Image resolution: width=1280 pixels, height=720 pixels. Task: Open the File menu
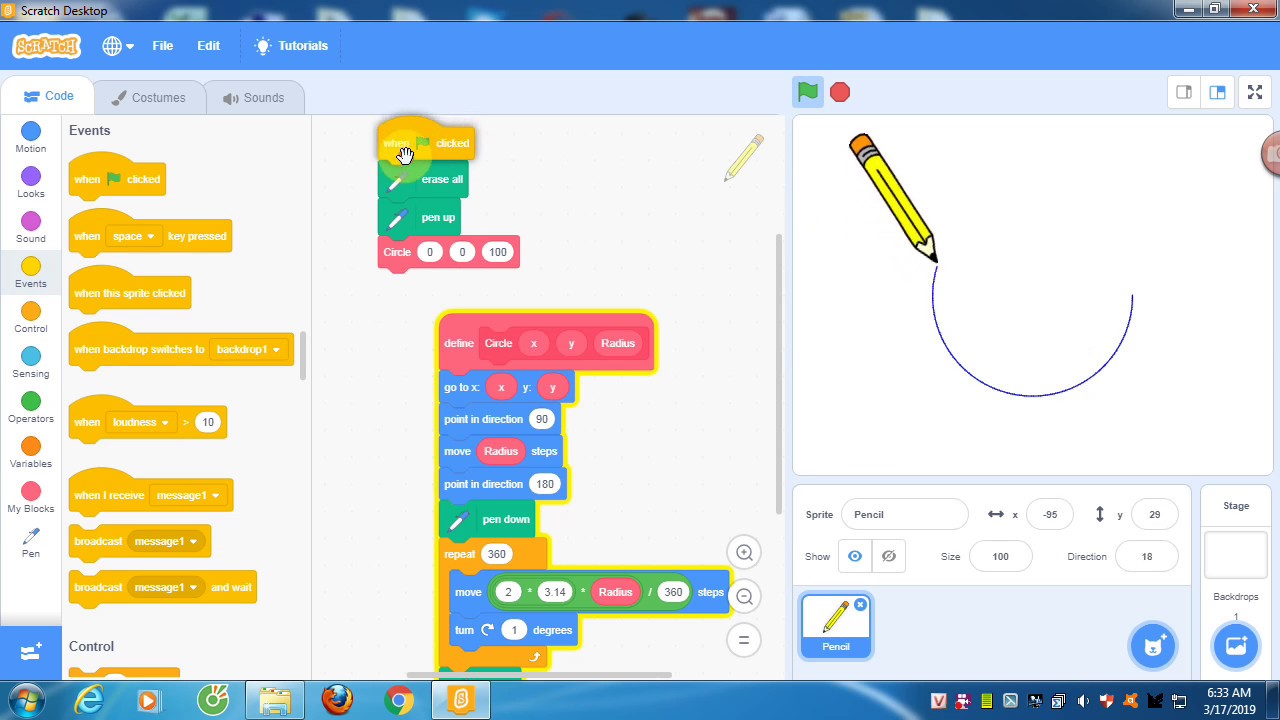pyautogui.click(x=162, y=46)
